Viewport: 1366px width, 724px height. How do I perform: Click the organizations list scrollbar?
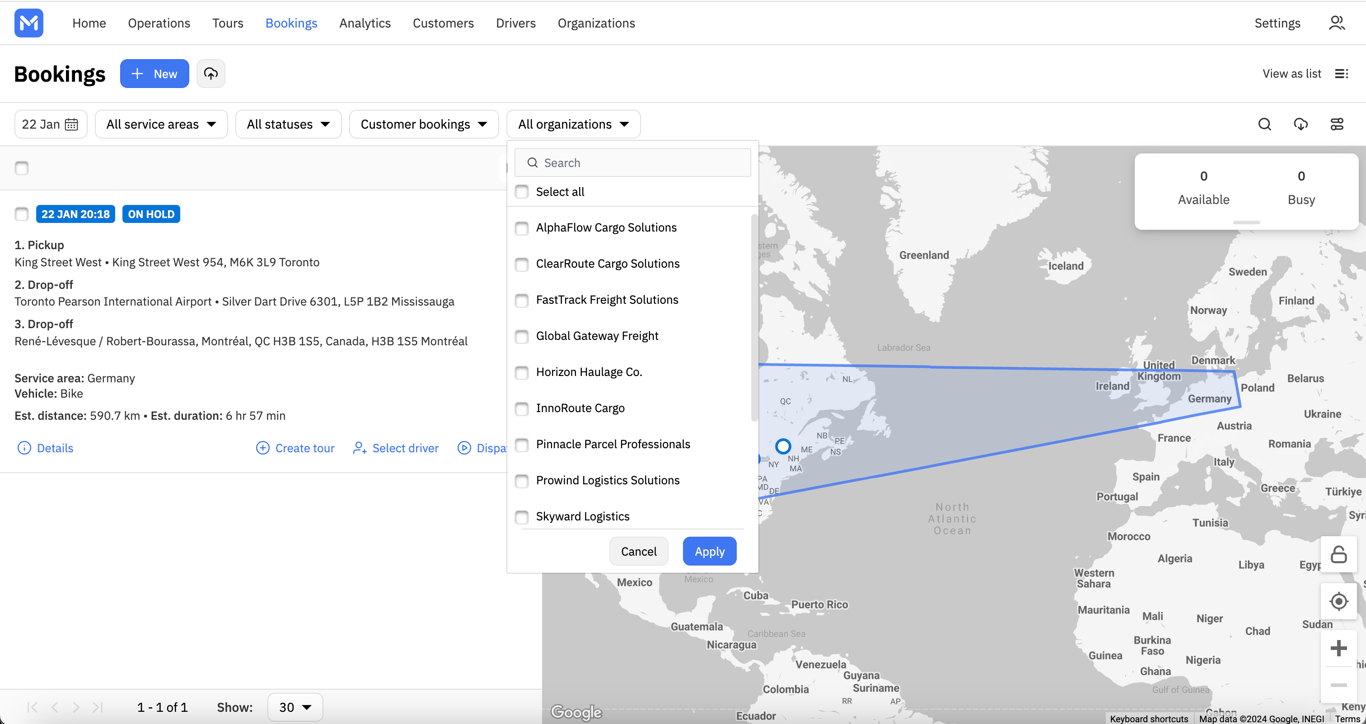point(754,318)
